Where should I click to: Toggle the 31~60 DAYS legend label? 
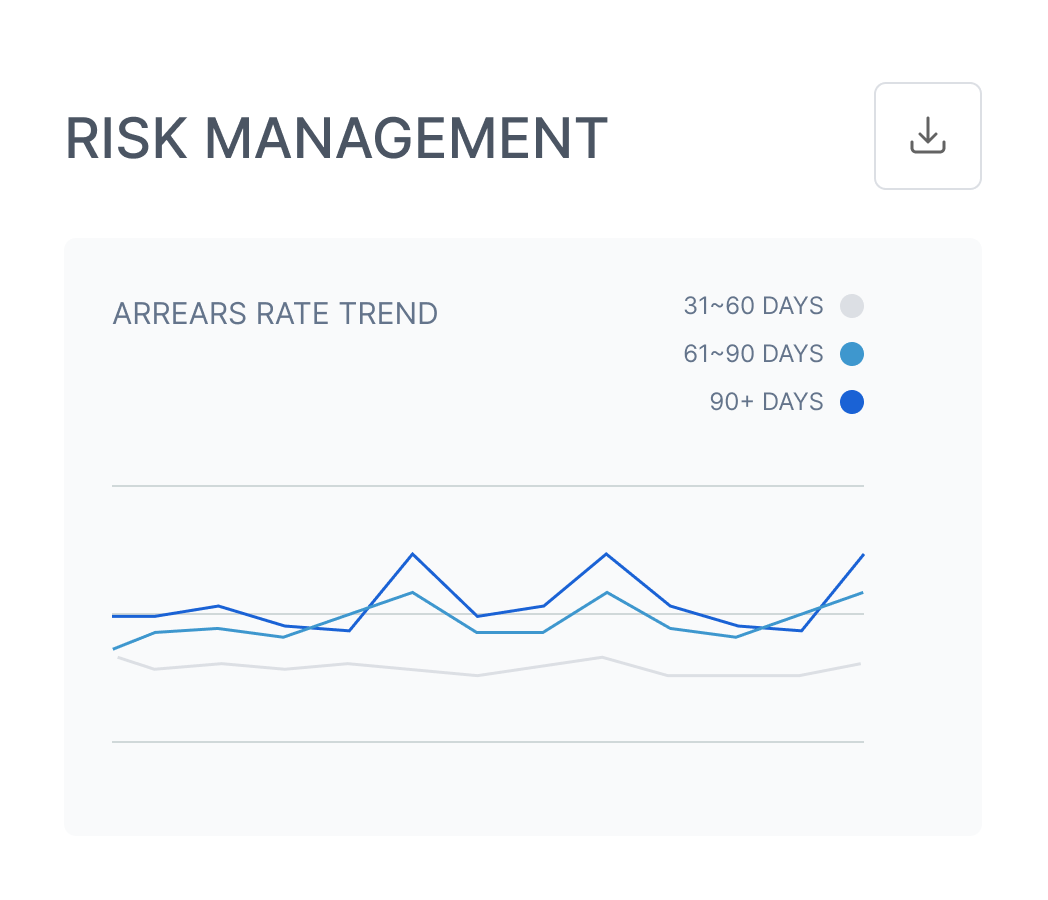click(x=753, y=306)
